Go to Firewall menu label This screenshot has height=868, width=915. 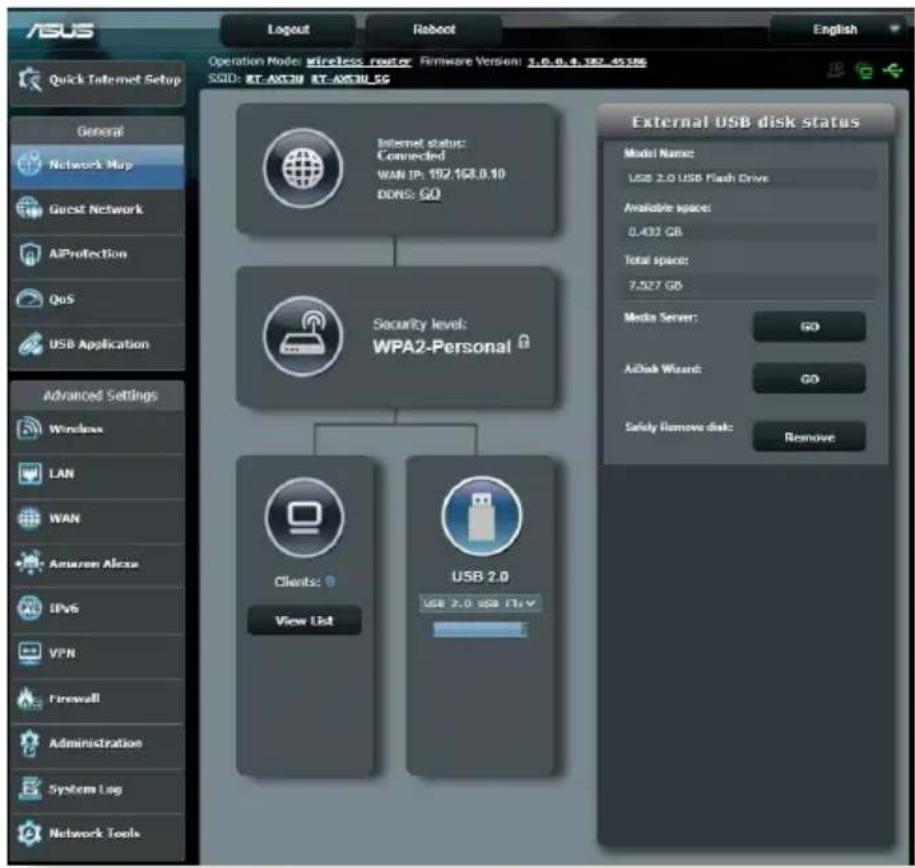coord(74,698)
